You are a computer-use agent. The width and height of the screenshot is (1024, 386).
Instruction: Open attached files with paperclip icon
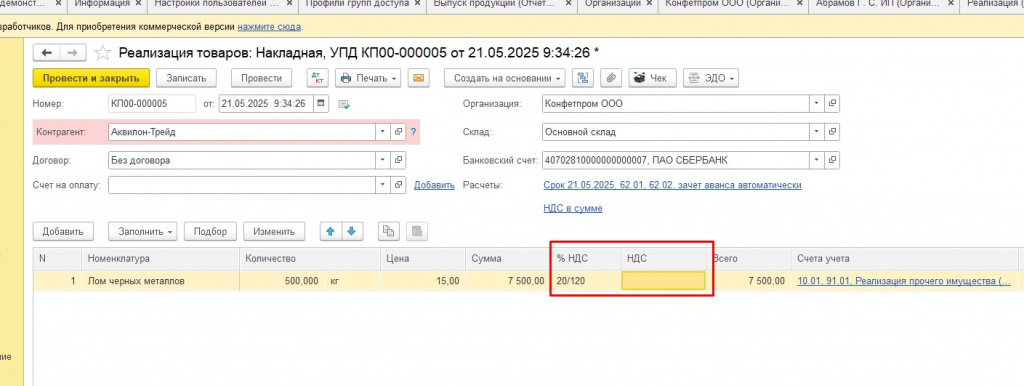coord(611,78)
